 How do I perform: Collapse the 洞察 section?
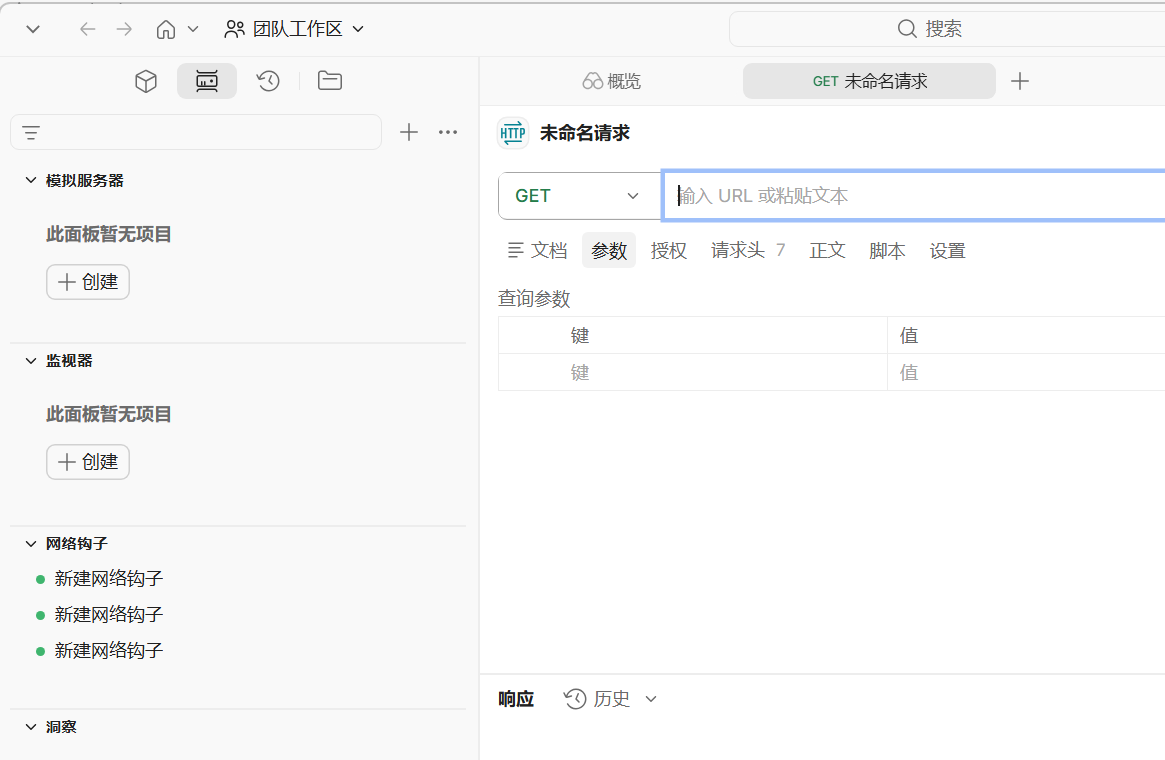(x=30, y=727)
